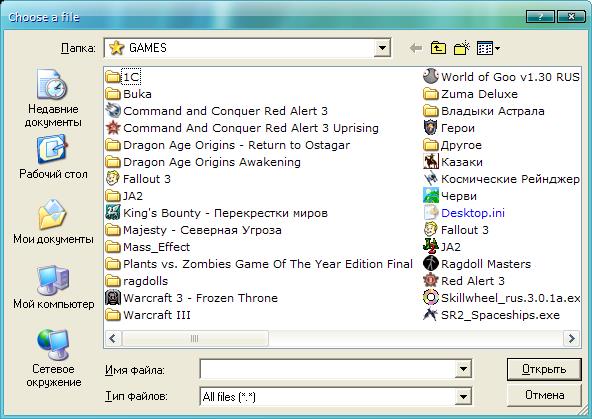Select Dragon Age Origins Awakening folder
592x419 pixels.
tap(204, 162)
